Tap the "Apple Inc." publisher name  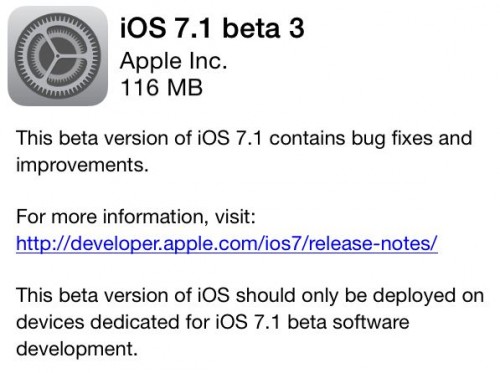[x=173, y=61]
